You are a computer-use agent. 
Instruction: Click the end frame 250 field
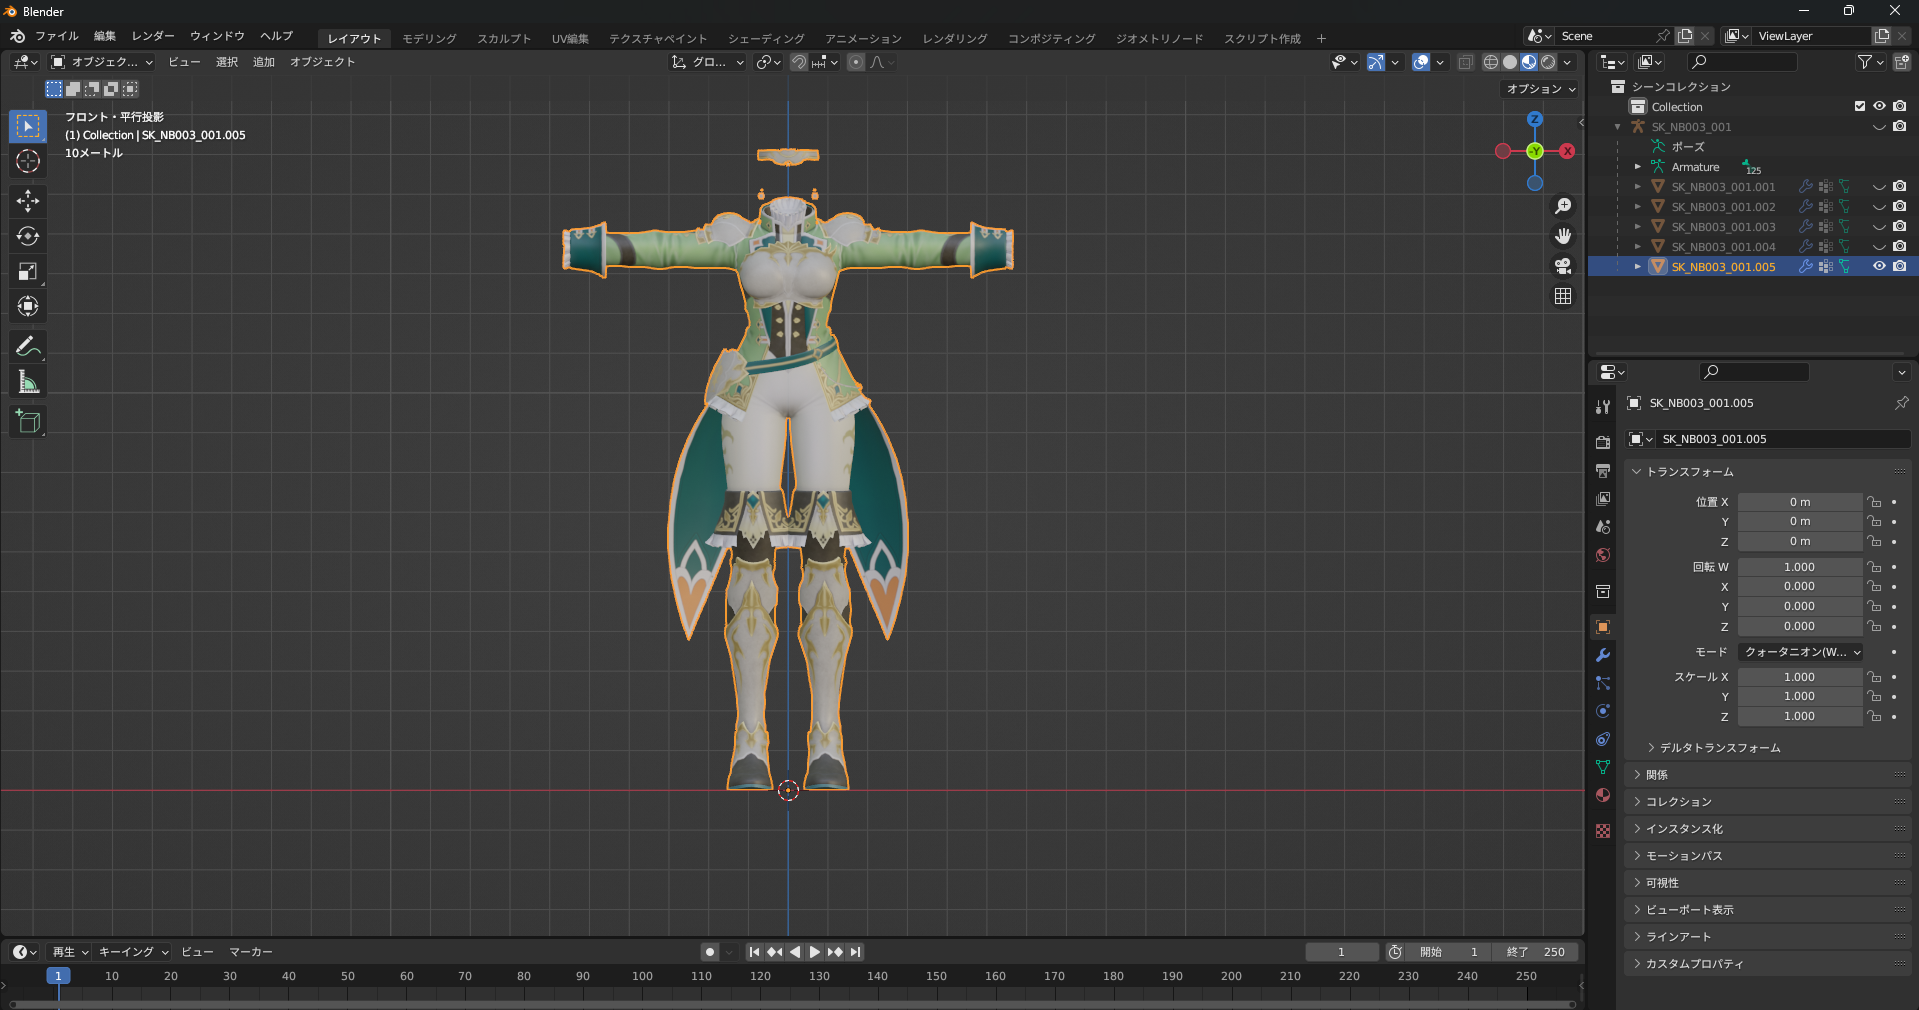click(x=1536, y=952)
